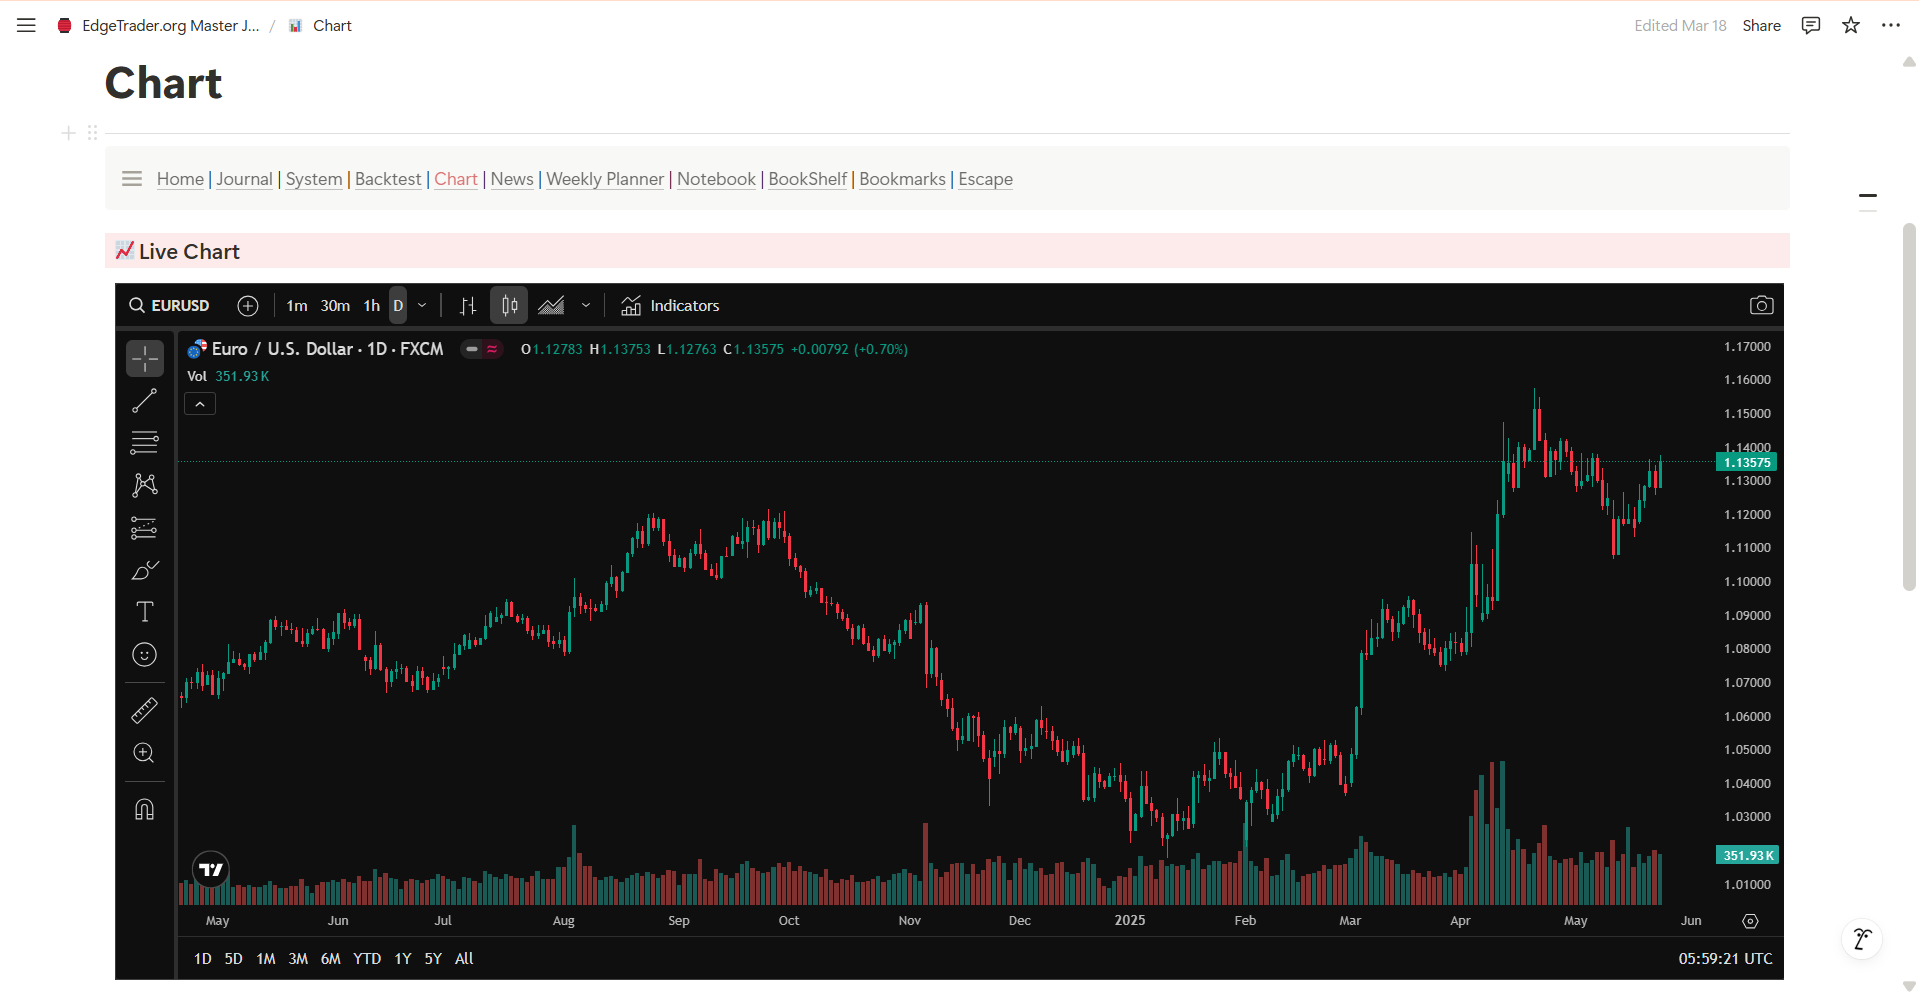1919x993 pixels.
Task: Open the emoji sticker tool
Action: tap(144, 655)
